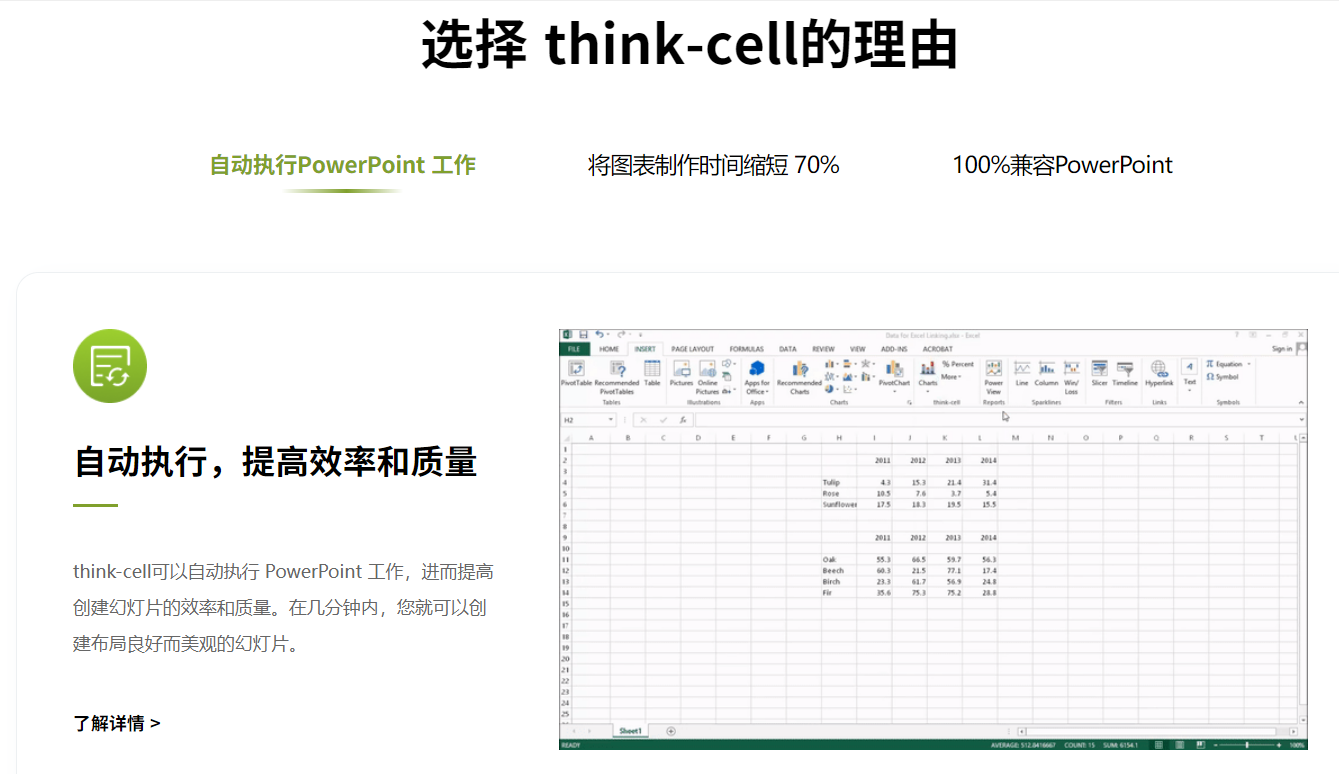The width and height of the screenshot is (1339, 774).
Task: Select the Fir cell in the spreadsheet
Action: [839, 592]
